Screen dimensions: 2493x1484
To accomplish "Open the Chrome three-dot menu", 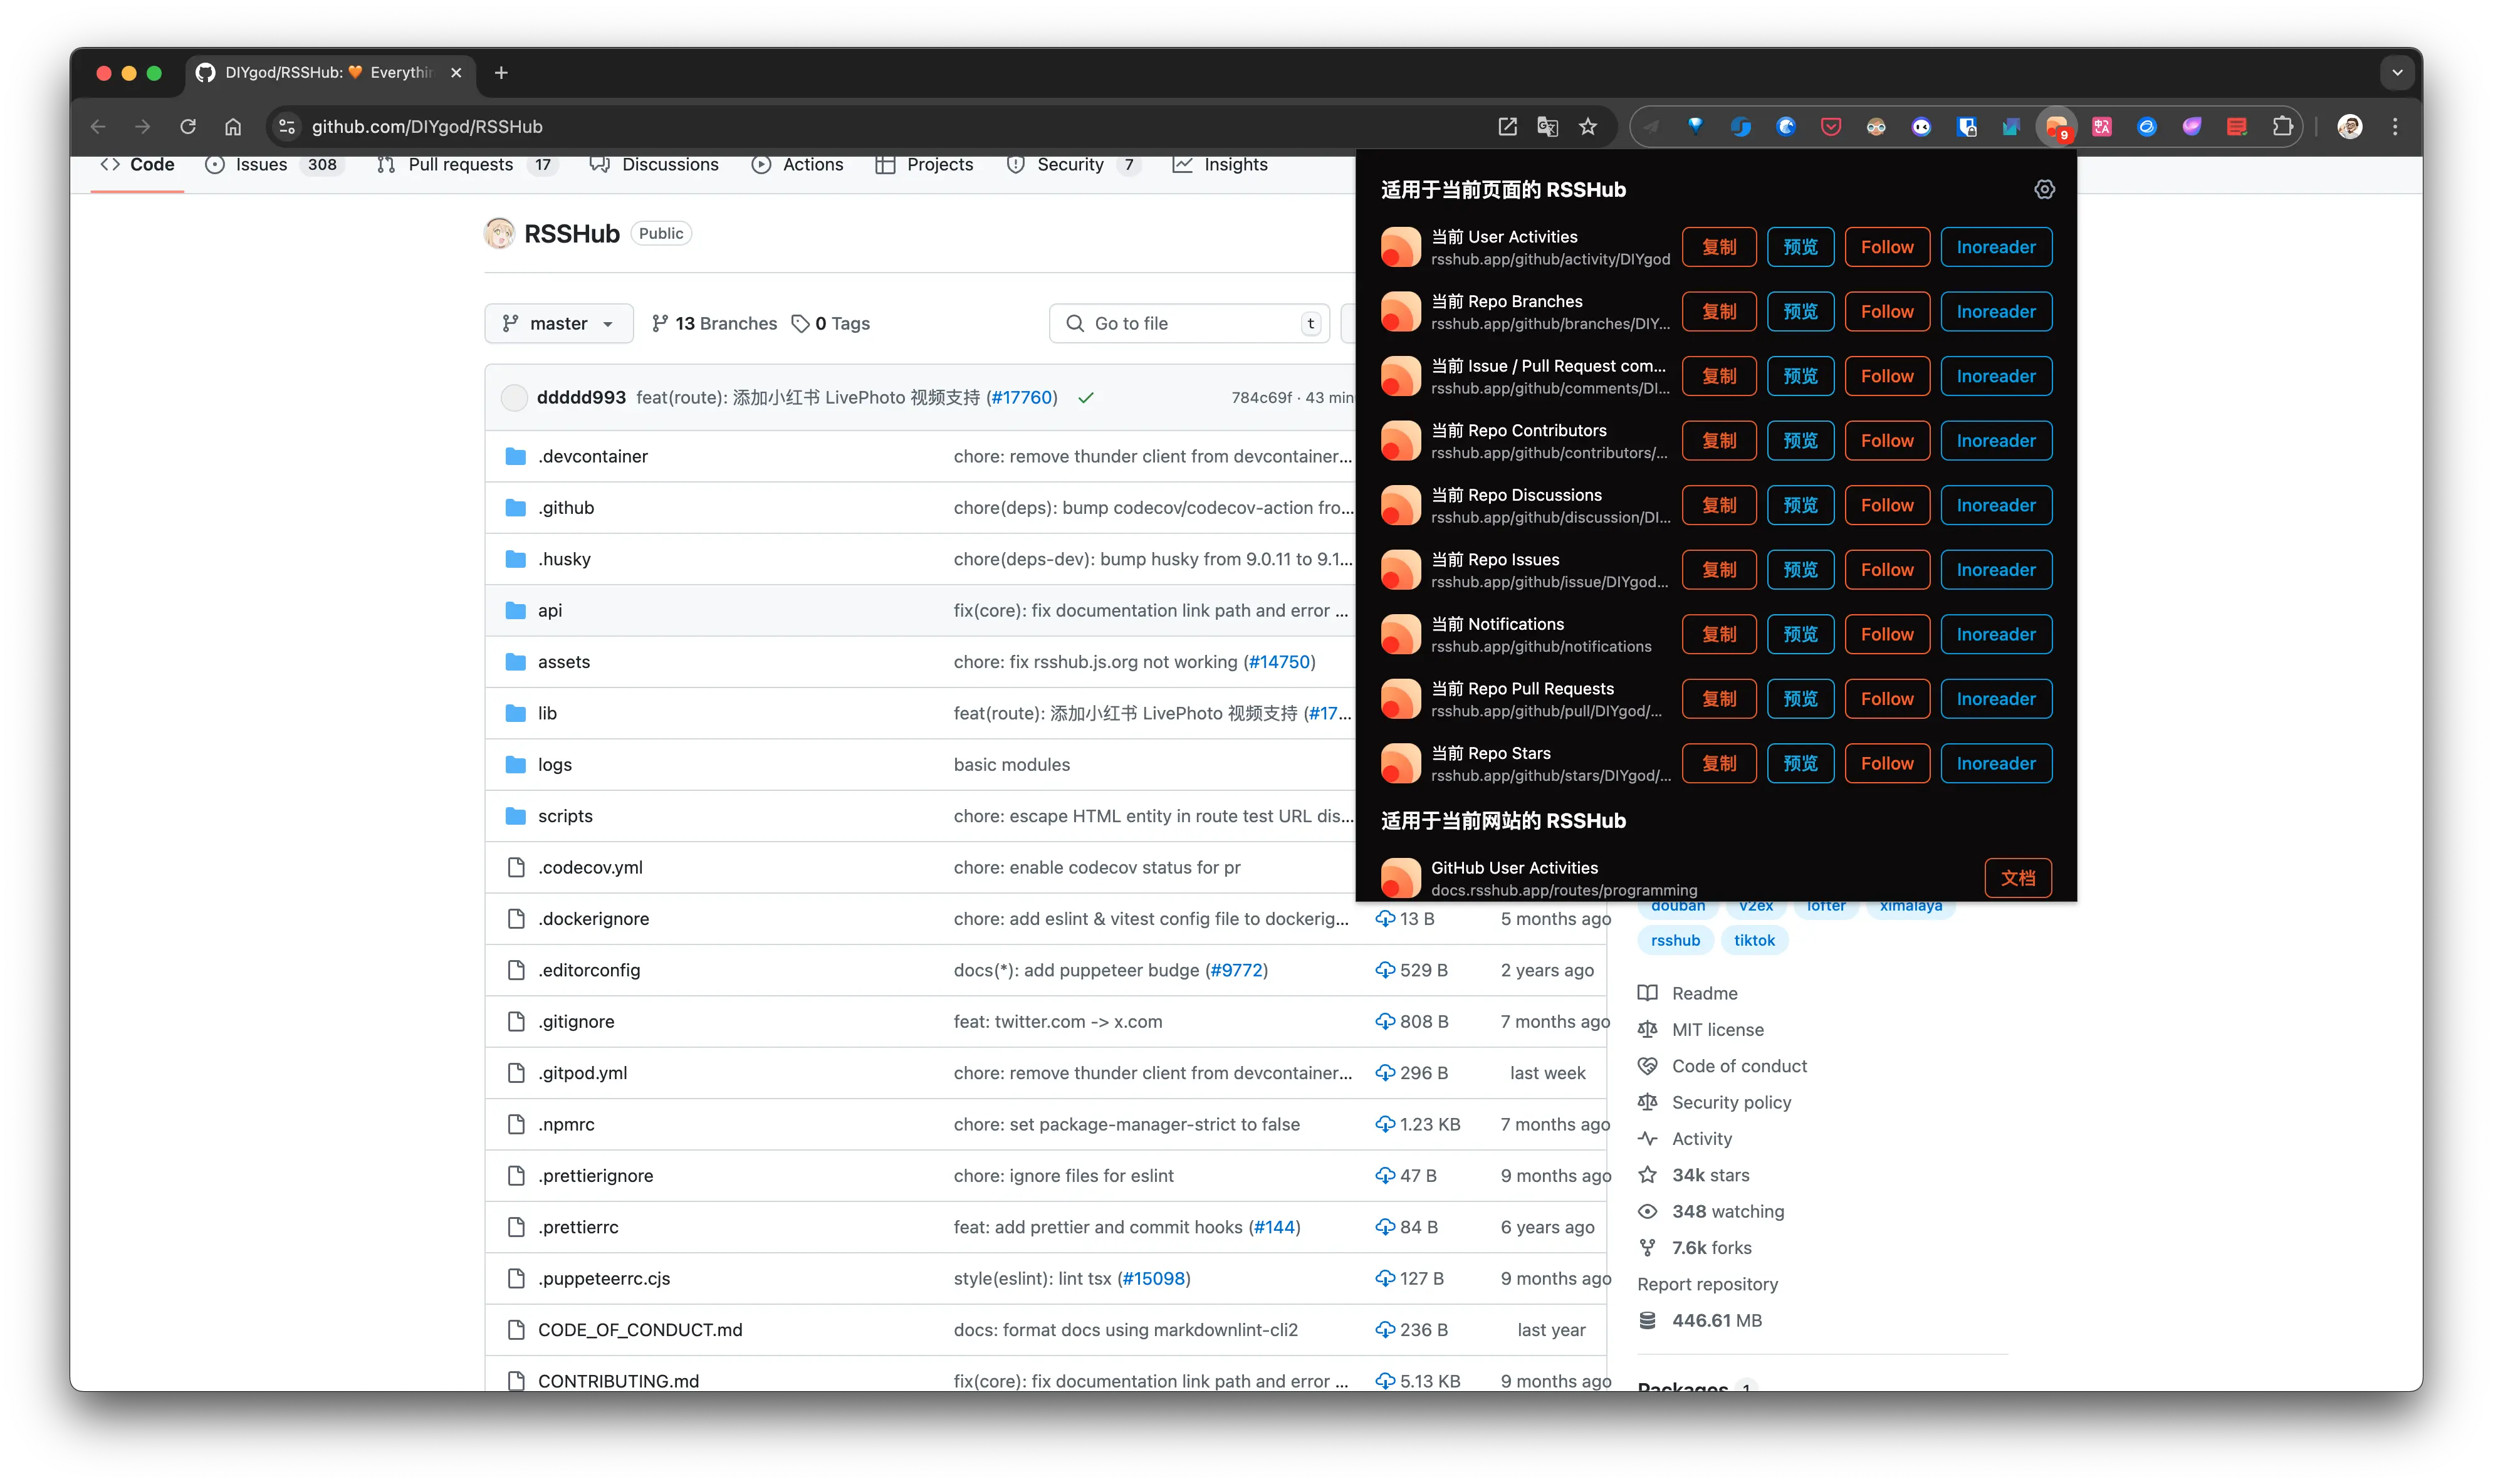I will tap(2395, 127).
